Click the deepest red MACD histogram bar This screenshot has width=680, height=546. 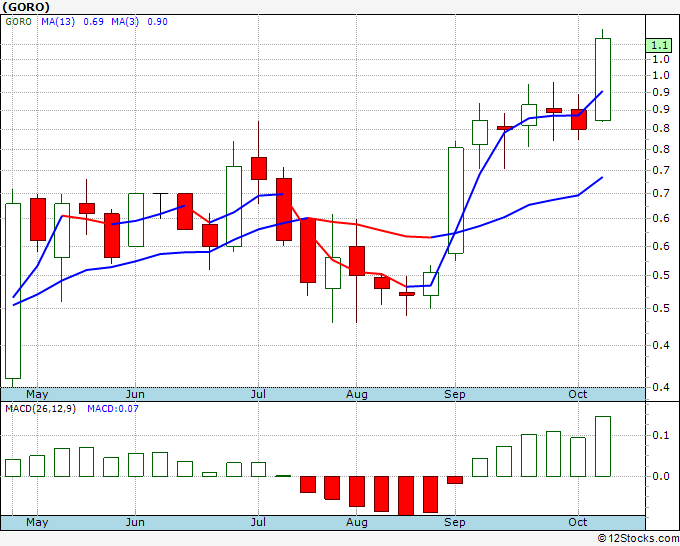click(x=406, y=496)
